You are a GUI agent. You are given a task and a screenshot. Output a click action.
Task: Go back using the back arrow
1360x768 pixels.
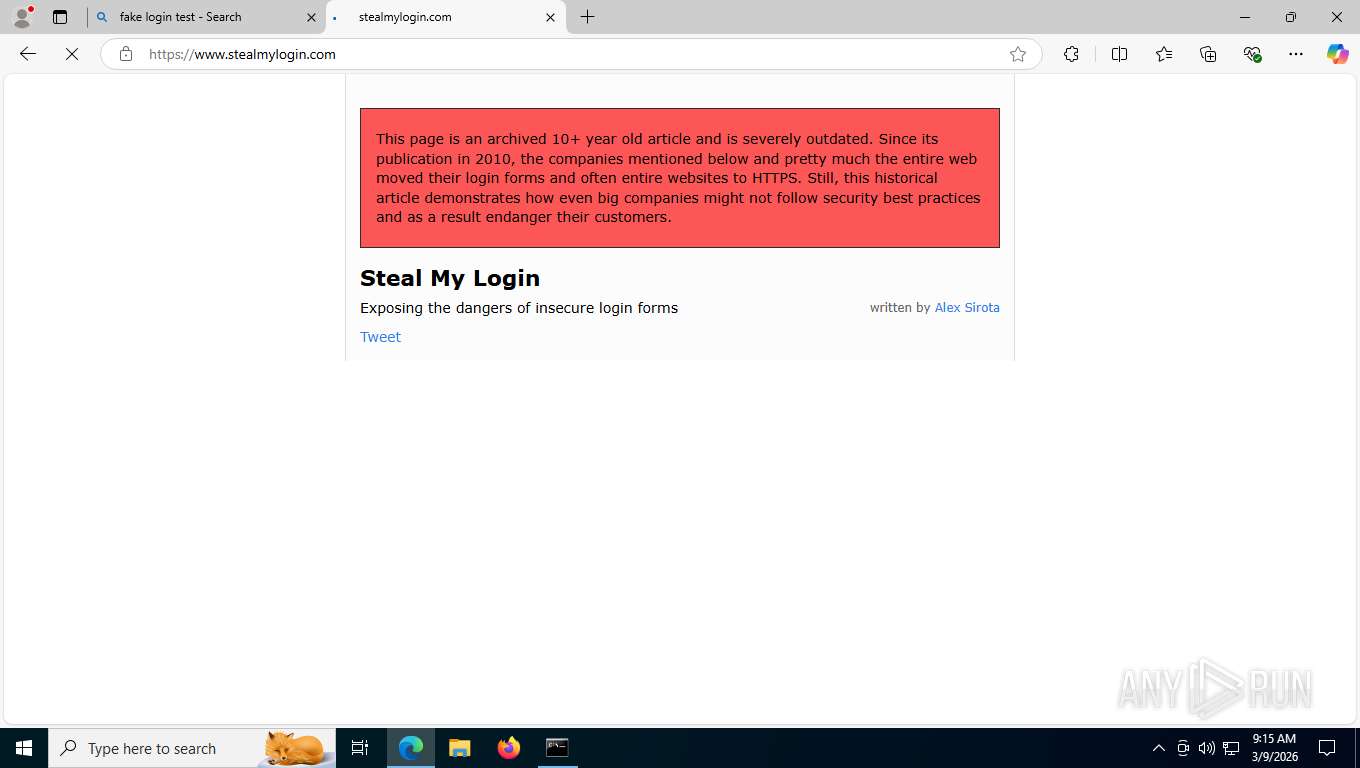(28, 54)
